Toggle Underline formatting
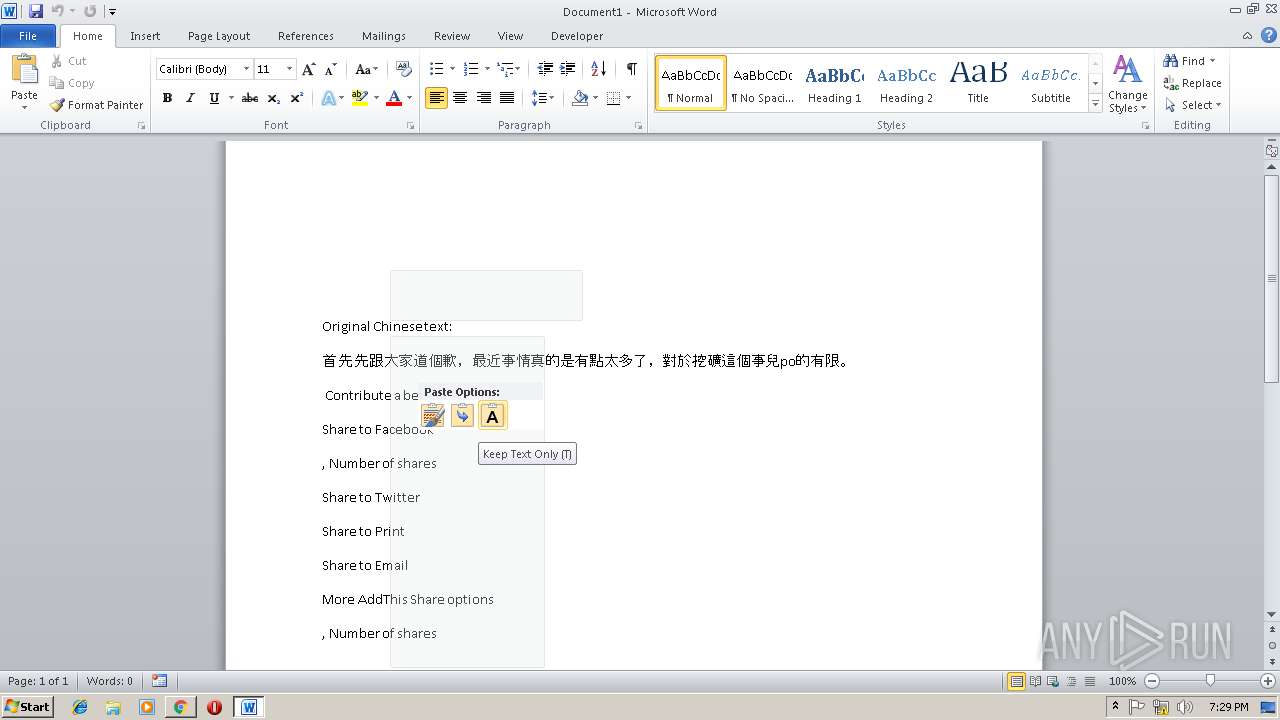This screenshot has height=720, width=1280. [x=214, y=98]
